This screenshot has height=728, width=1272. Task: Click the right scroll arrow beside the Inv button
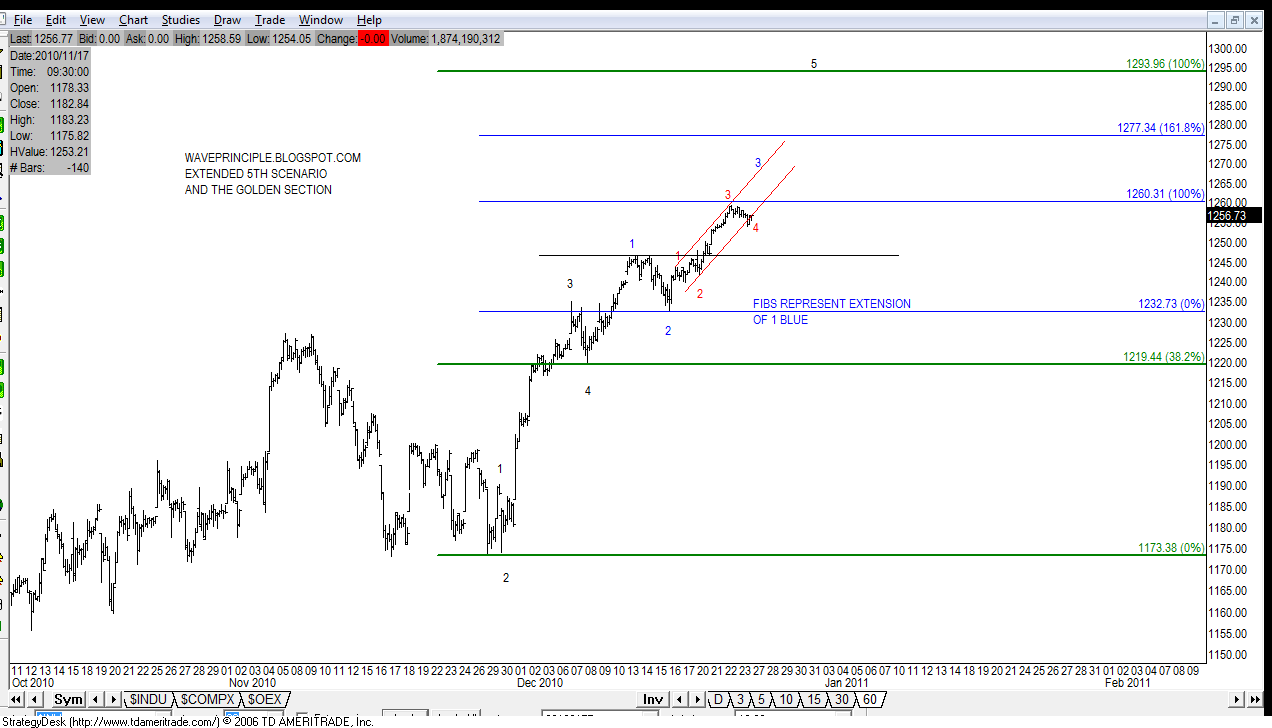click(695, 699)
